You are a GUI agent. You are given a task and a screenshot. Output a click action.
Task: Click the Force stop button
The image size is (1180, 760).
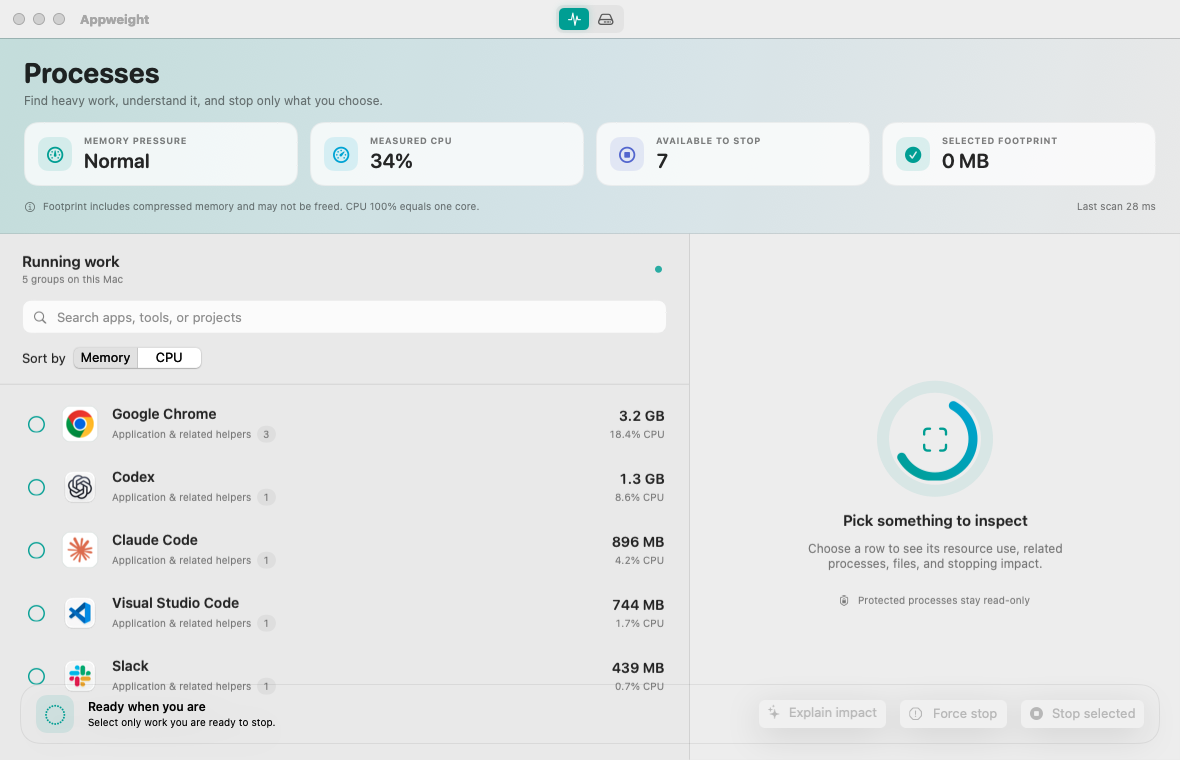pos(953,713)
